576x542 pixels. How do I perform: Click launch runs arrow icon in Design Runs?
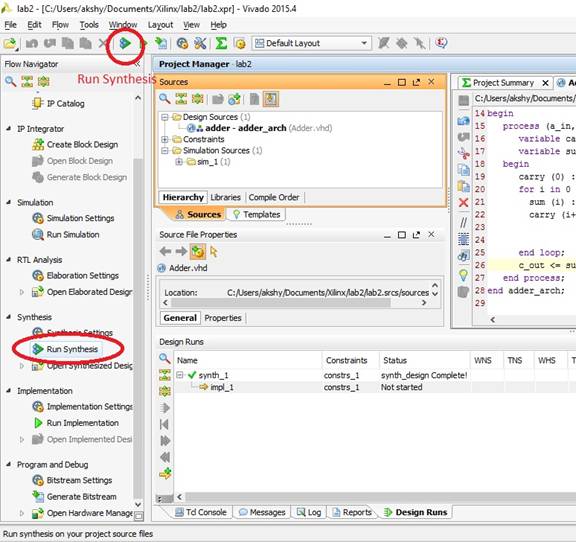coord(165,408)
